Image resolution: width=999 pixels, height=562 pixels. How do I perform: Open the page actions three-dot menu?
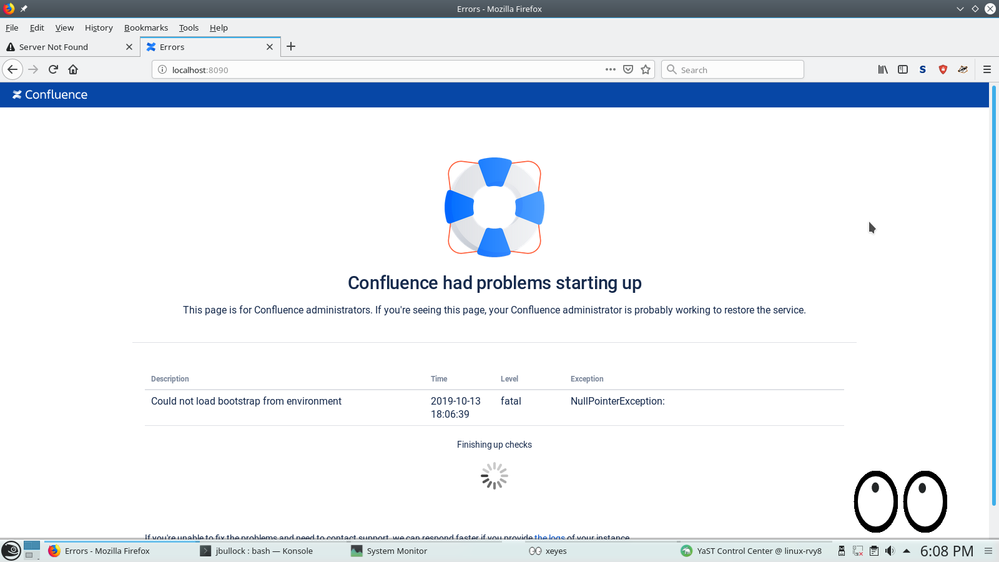click(x=610, y=69)
